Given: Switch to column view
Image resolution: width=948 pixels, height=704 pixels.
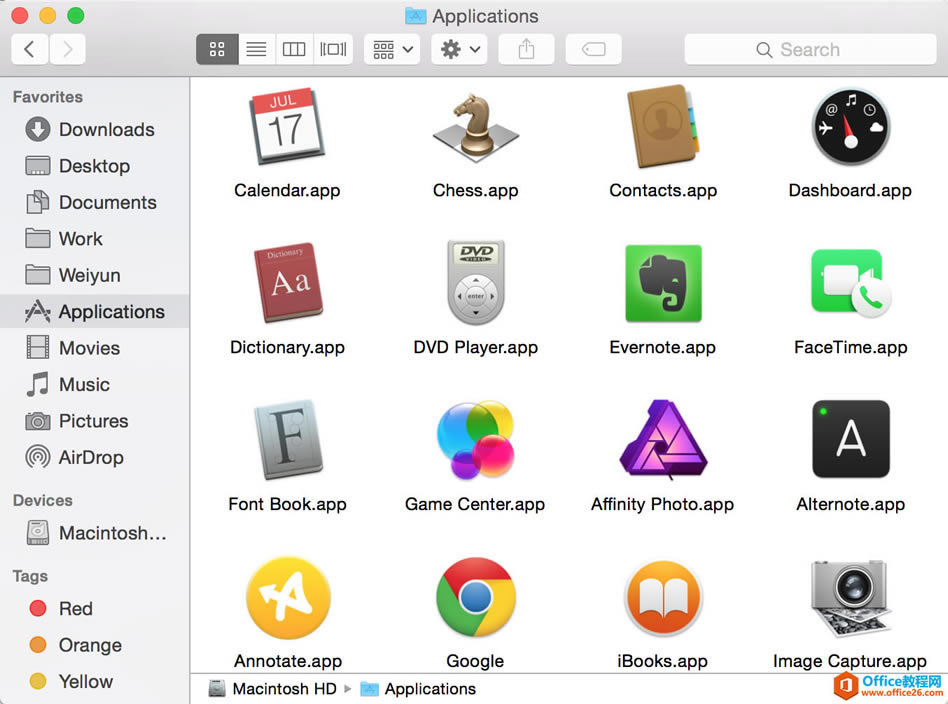Looking at the screenshot, I should (x=294, y=48).
